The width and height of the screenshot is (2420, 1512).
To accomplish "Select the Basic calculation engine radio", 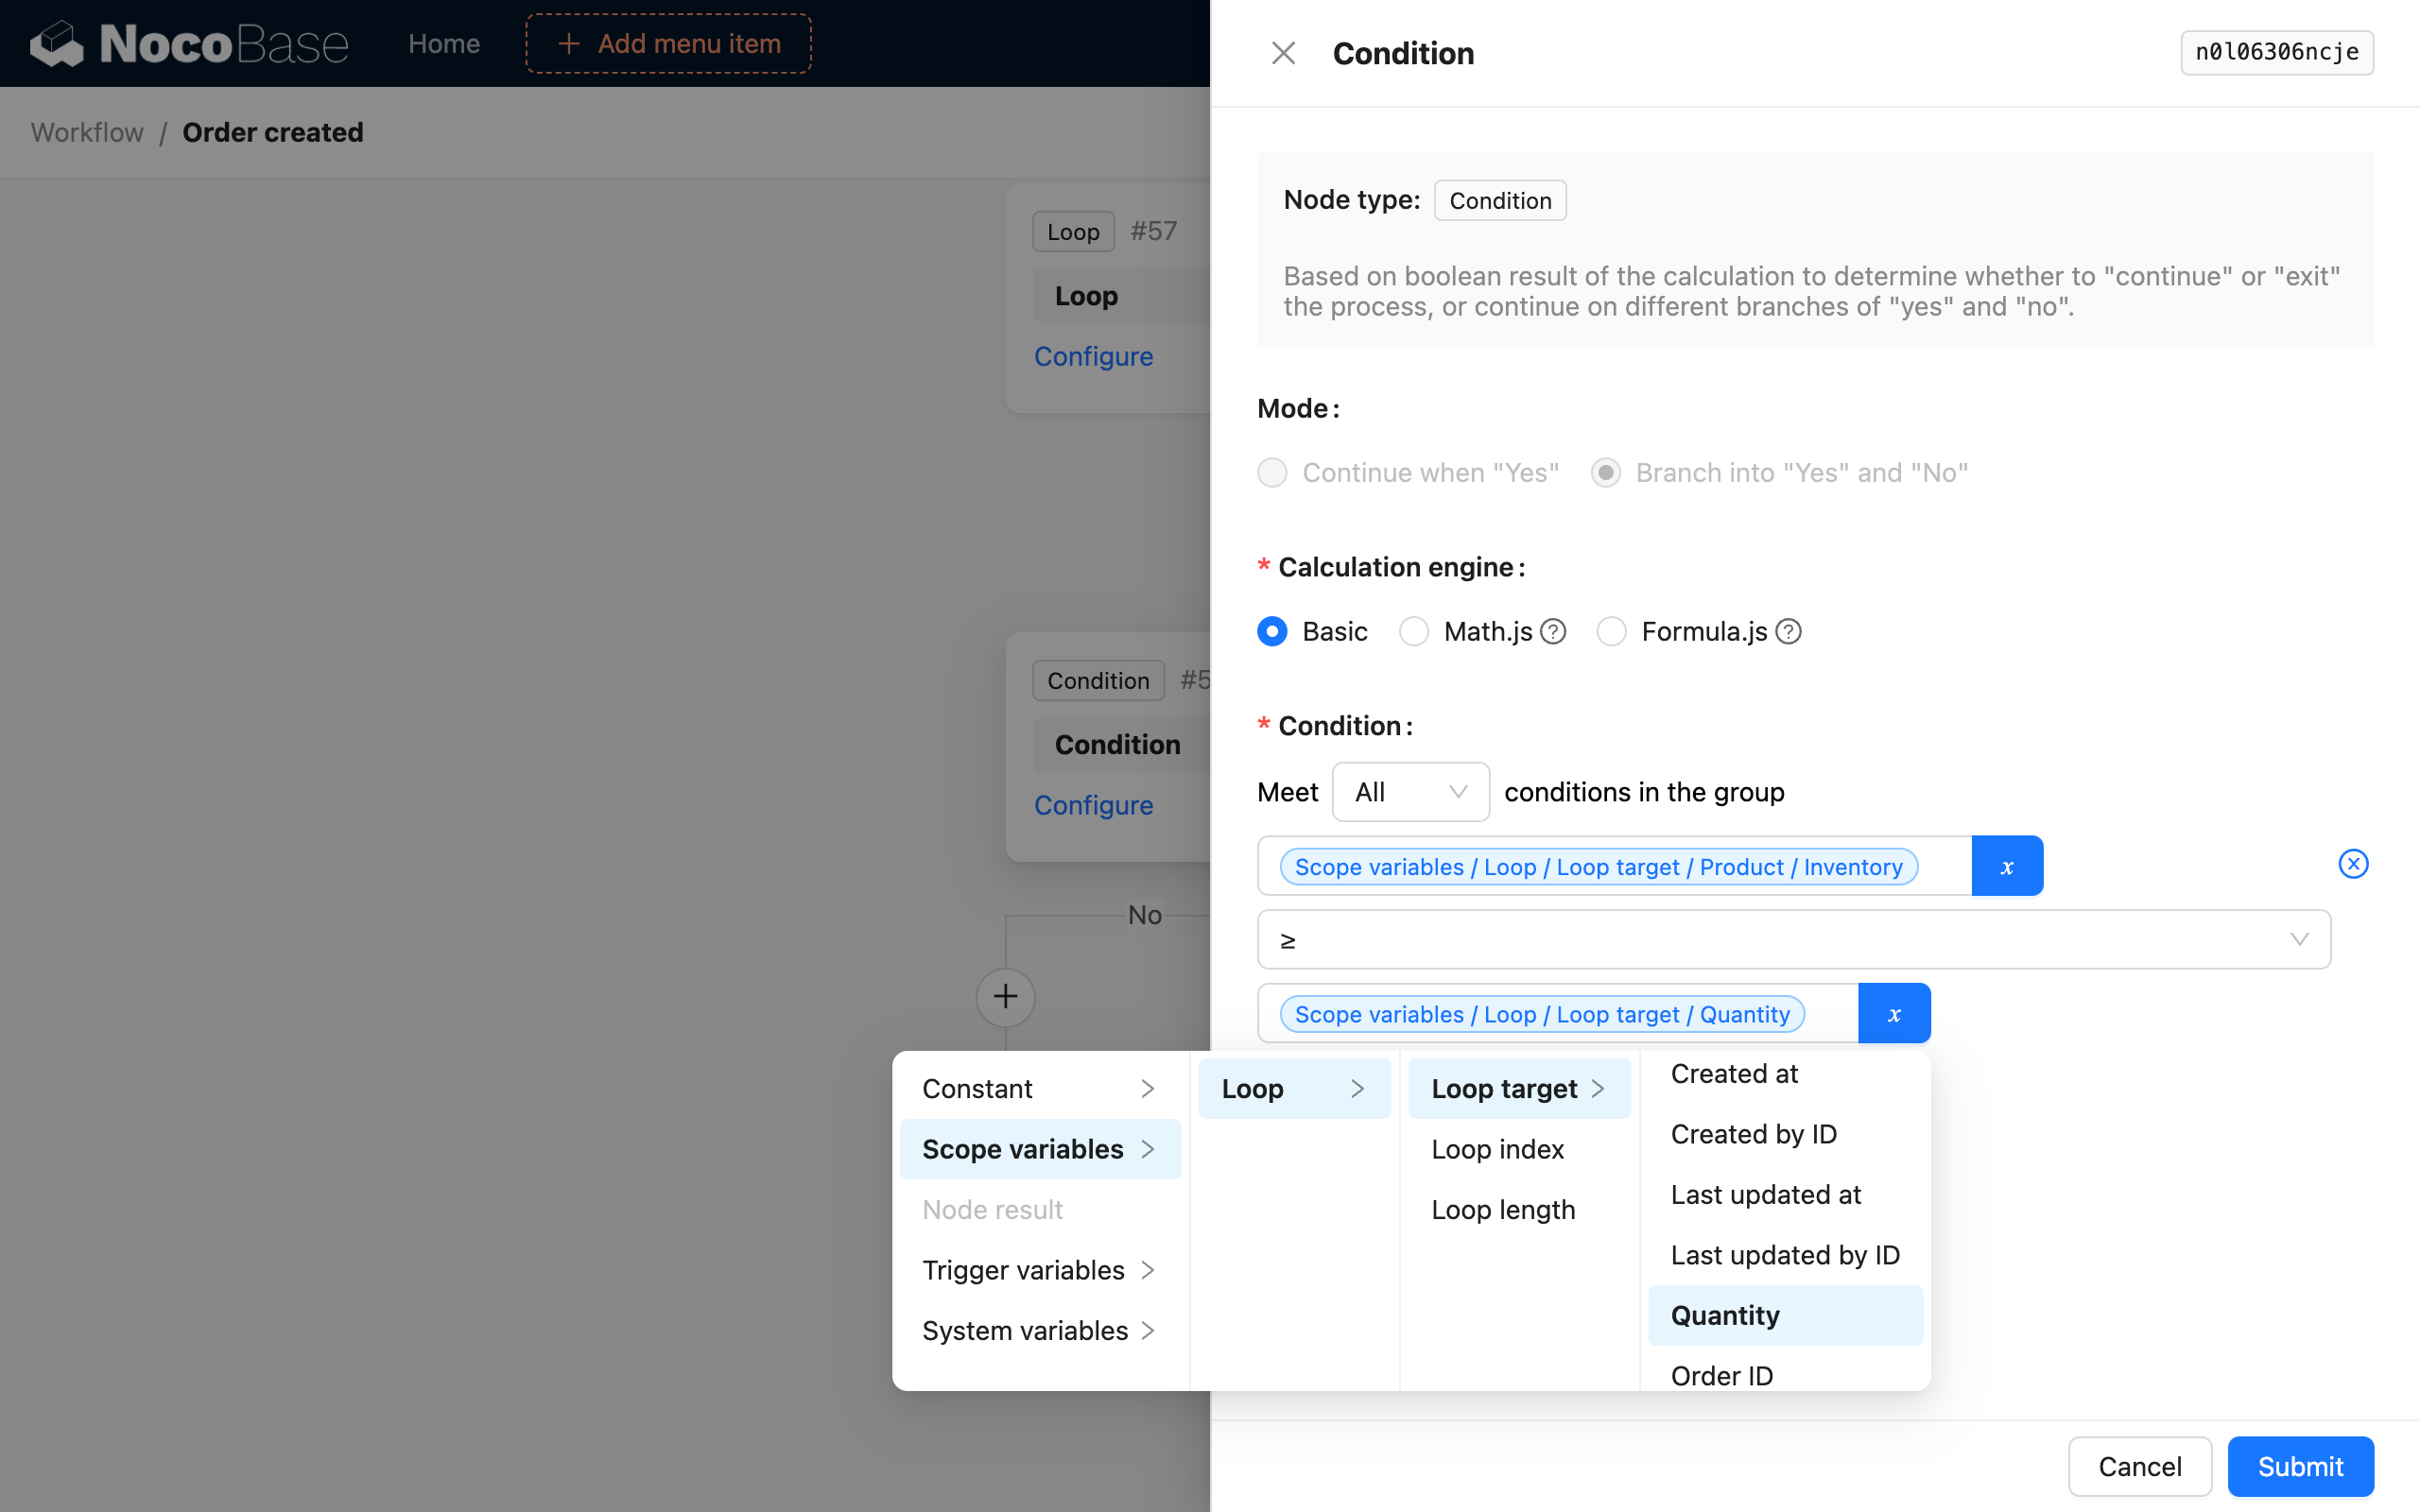I will coord(1272,632).
